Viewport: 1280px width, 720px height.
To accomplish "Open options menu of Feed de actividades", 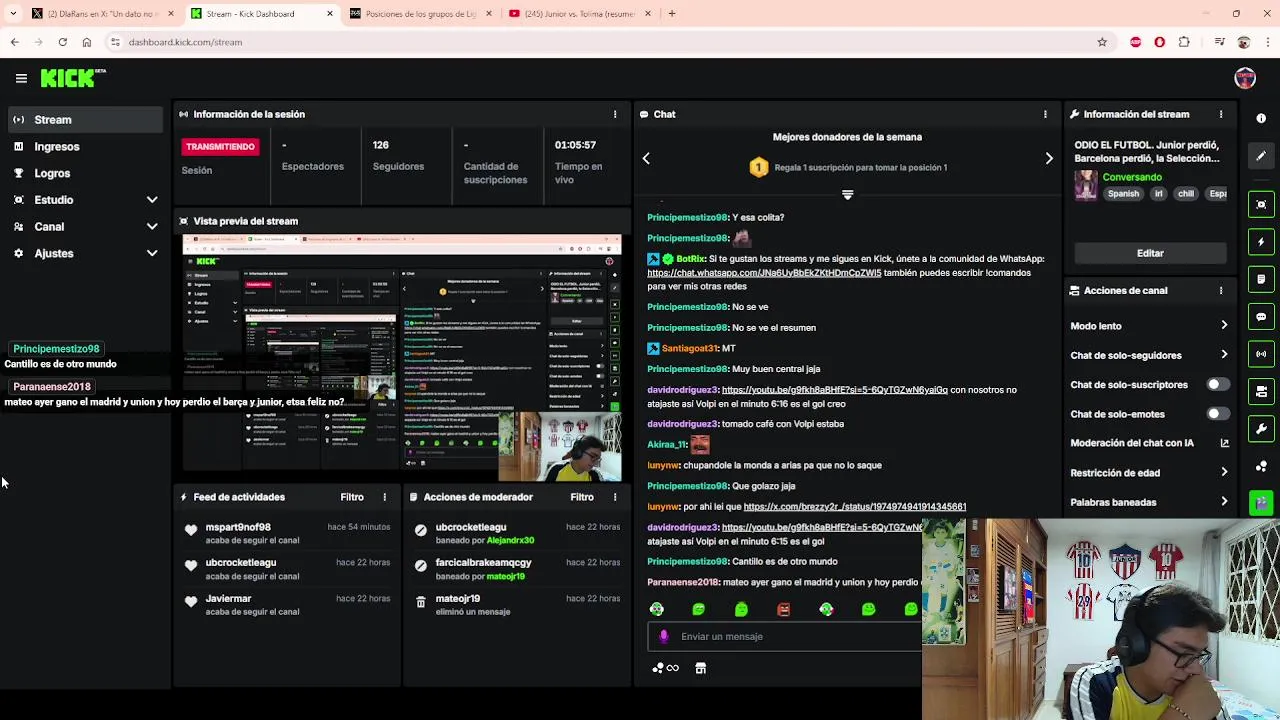I will [384, 497].
